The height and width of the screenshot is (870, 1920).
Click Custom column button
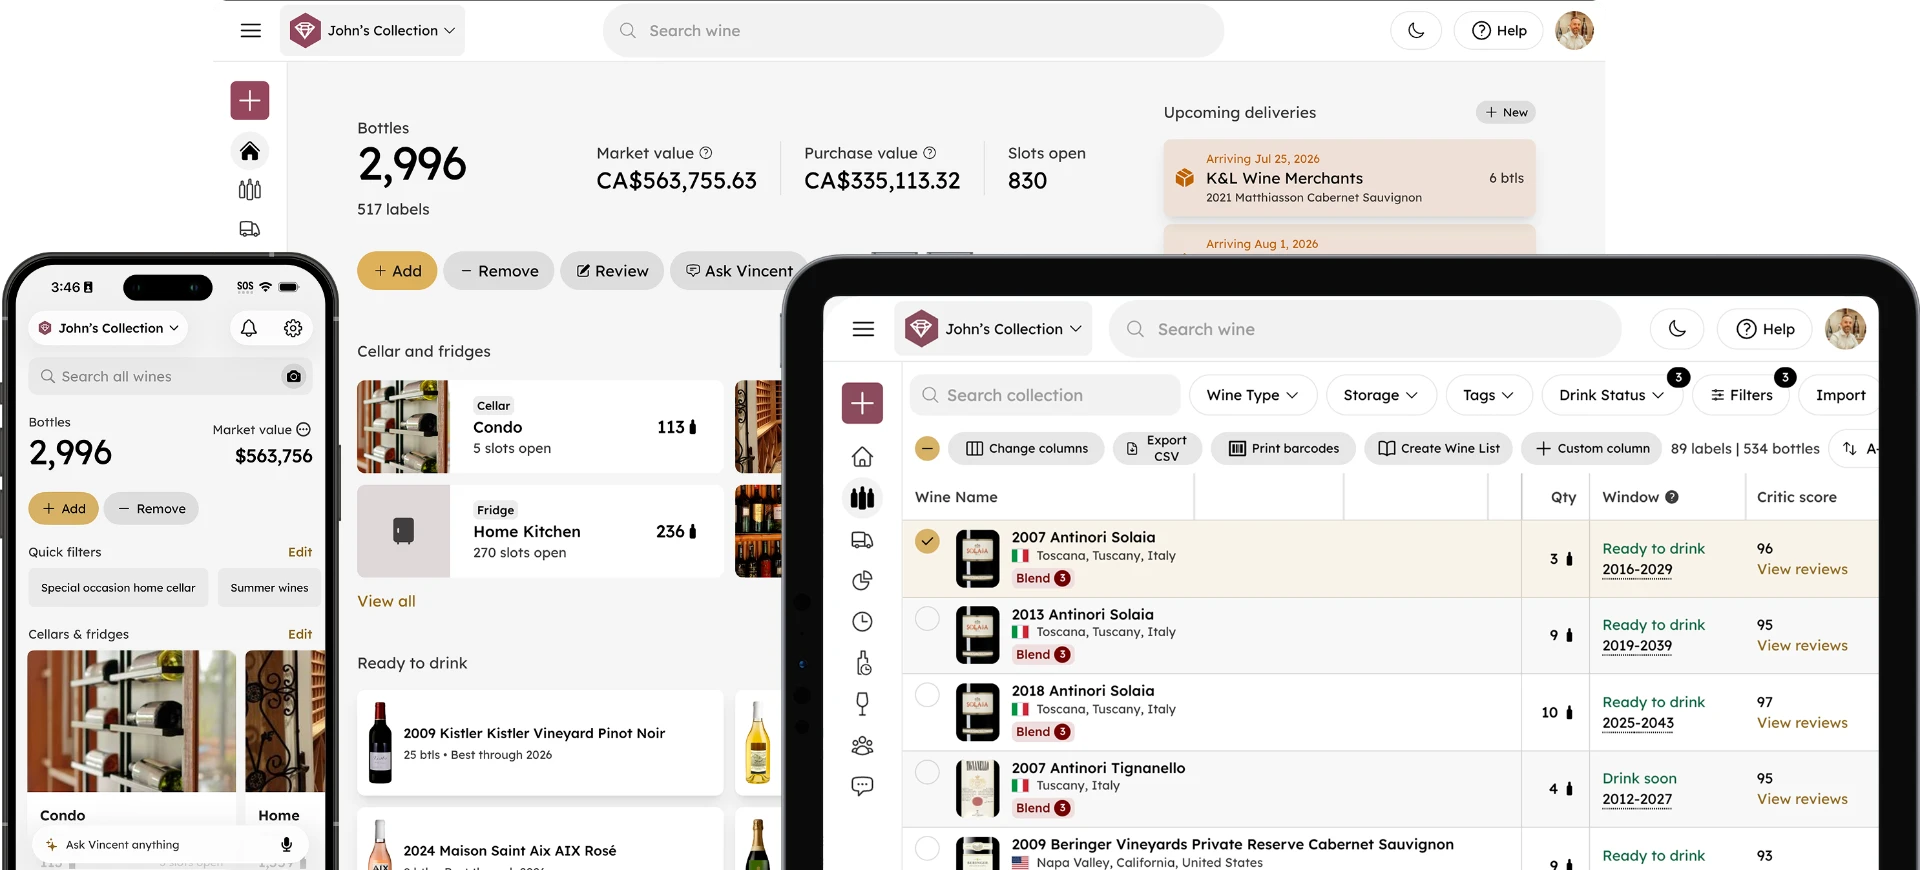tap(1592, 449)
